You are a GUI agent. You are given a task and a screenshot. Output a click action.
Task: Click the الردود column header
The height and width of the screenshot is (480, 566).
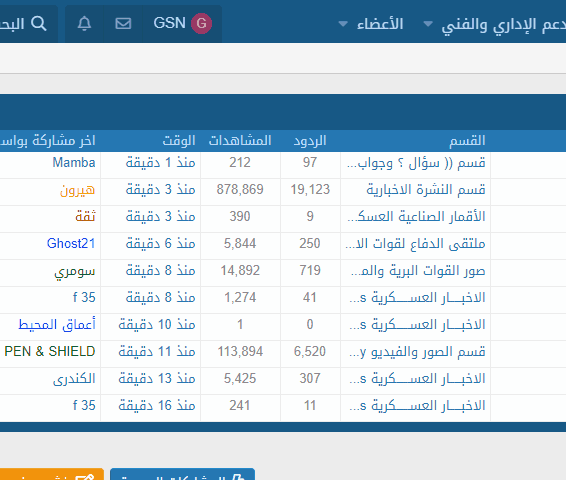(x=310, y=141)
